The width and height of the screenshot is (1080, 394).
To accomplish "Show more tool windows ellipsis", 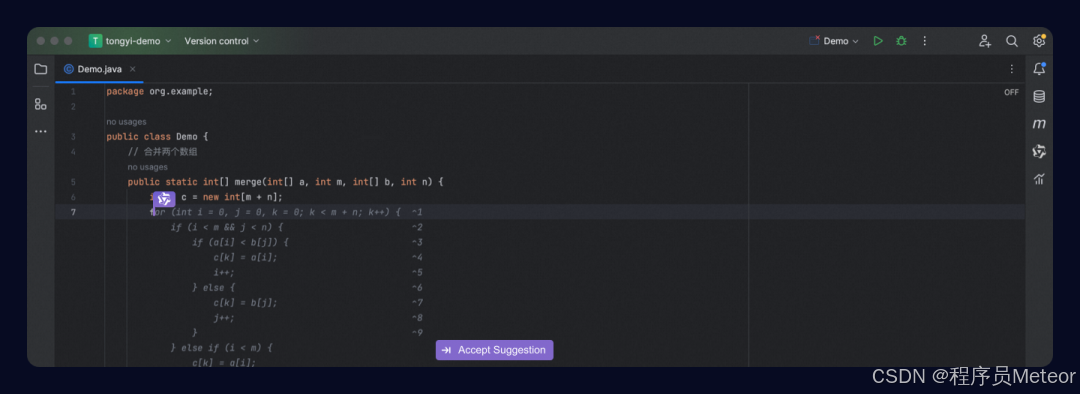I will click(41, 131).
